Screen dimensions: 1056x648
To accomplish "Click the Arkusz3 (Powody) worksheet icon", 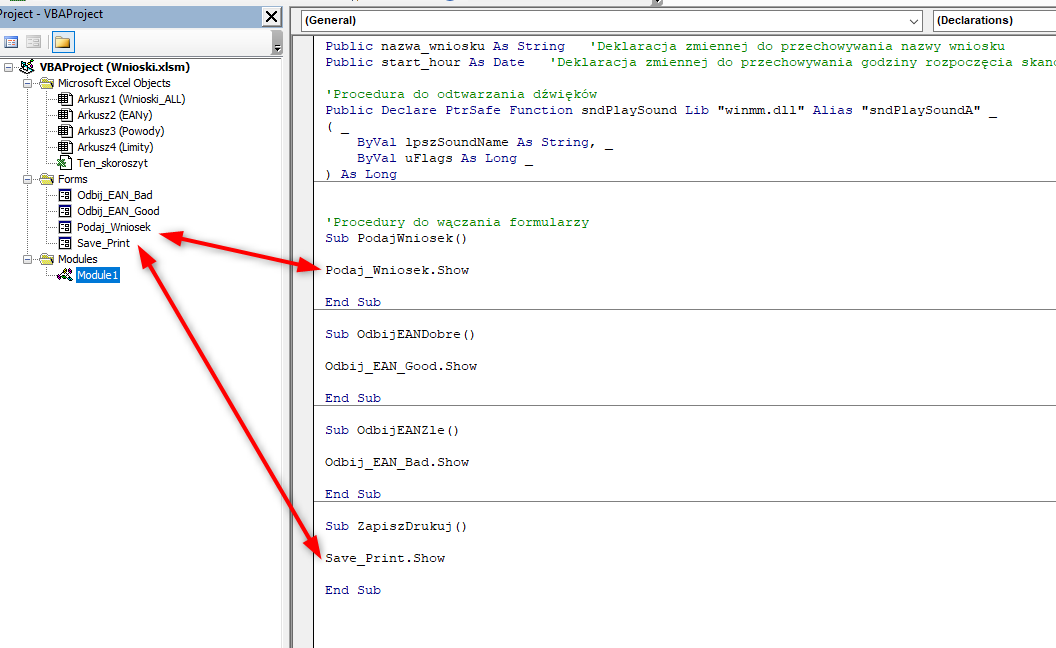I will 65,131.
